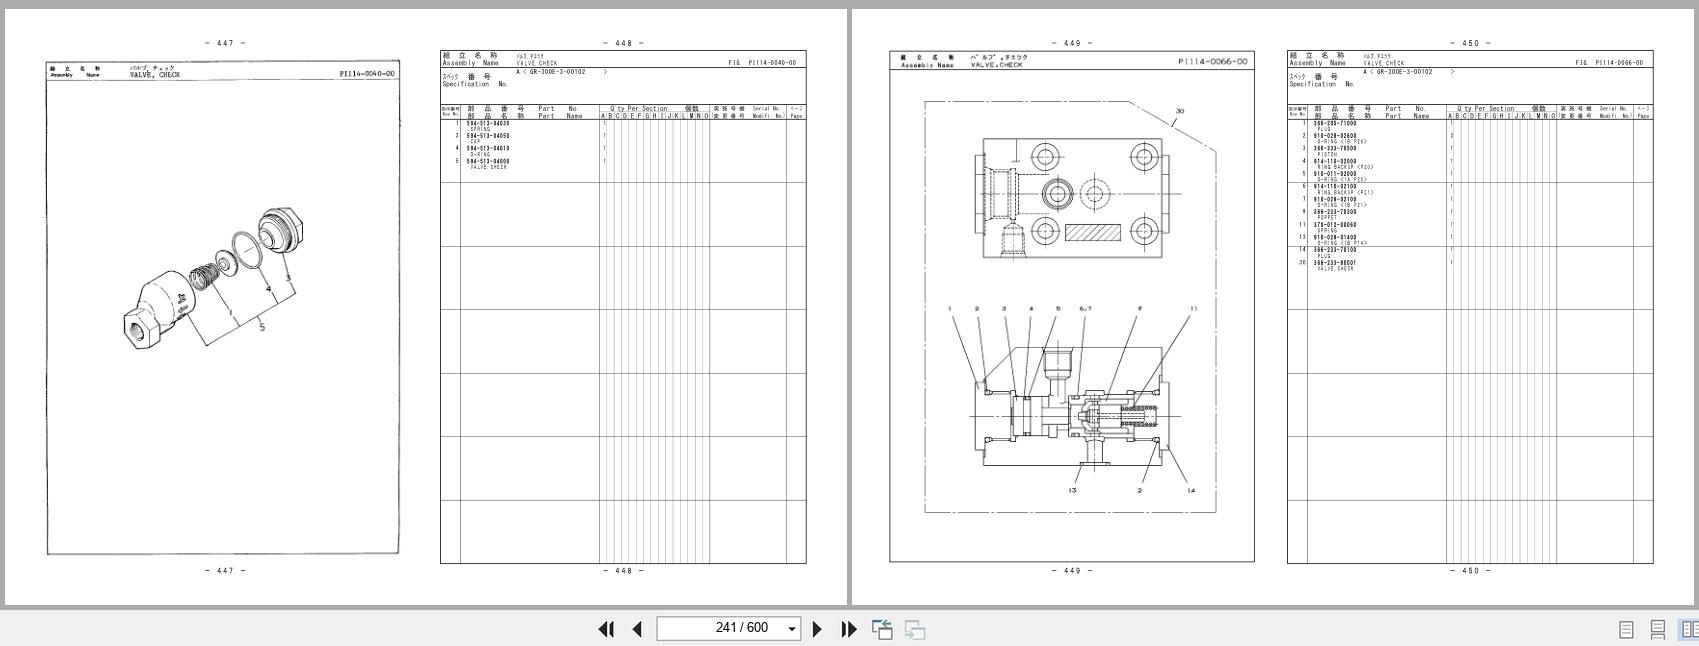This screenshot has width=1699, height=646.
Task: Click callout number 30 in the page 449 drawing
Action: [x=1180, y=111]
